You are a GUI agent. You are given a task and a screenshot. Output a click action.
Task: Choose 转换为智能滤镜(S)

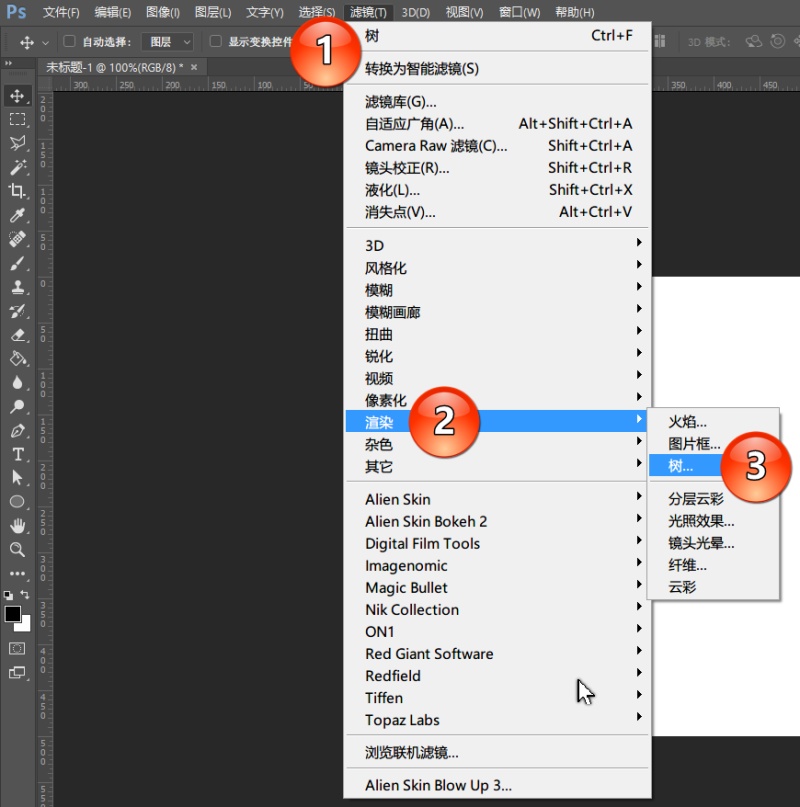(x=497, y=68)
